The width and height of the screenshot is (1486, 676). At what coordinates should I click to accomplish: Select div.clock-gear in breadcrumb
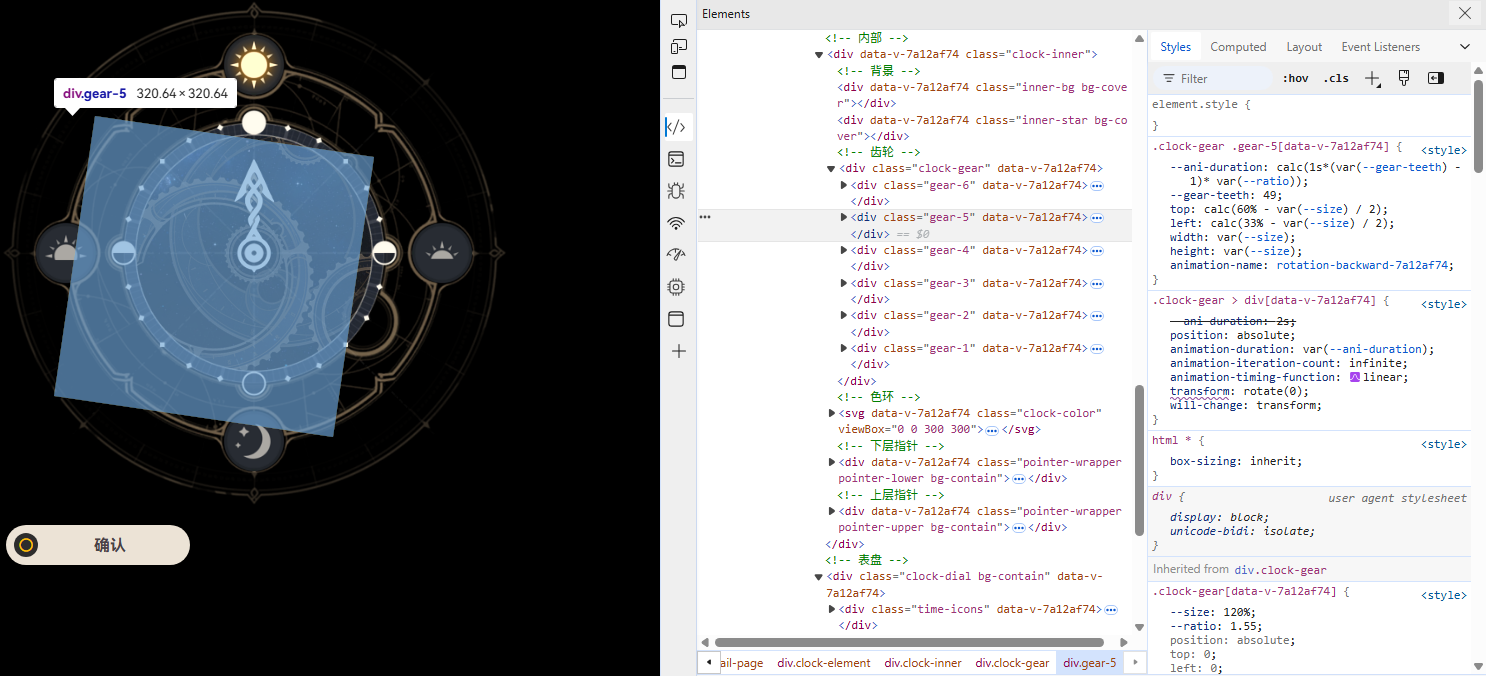(x=1012, y=662)
